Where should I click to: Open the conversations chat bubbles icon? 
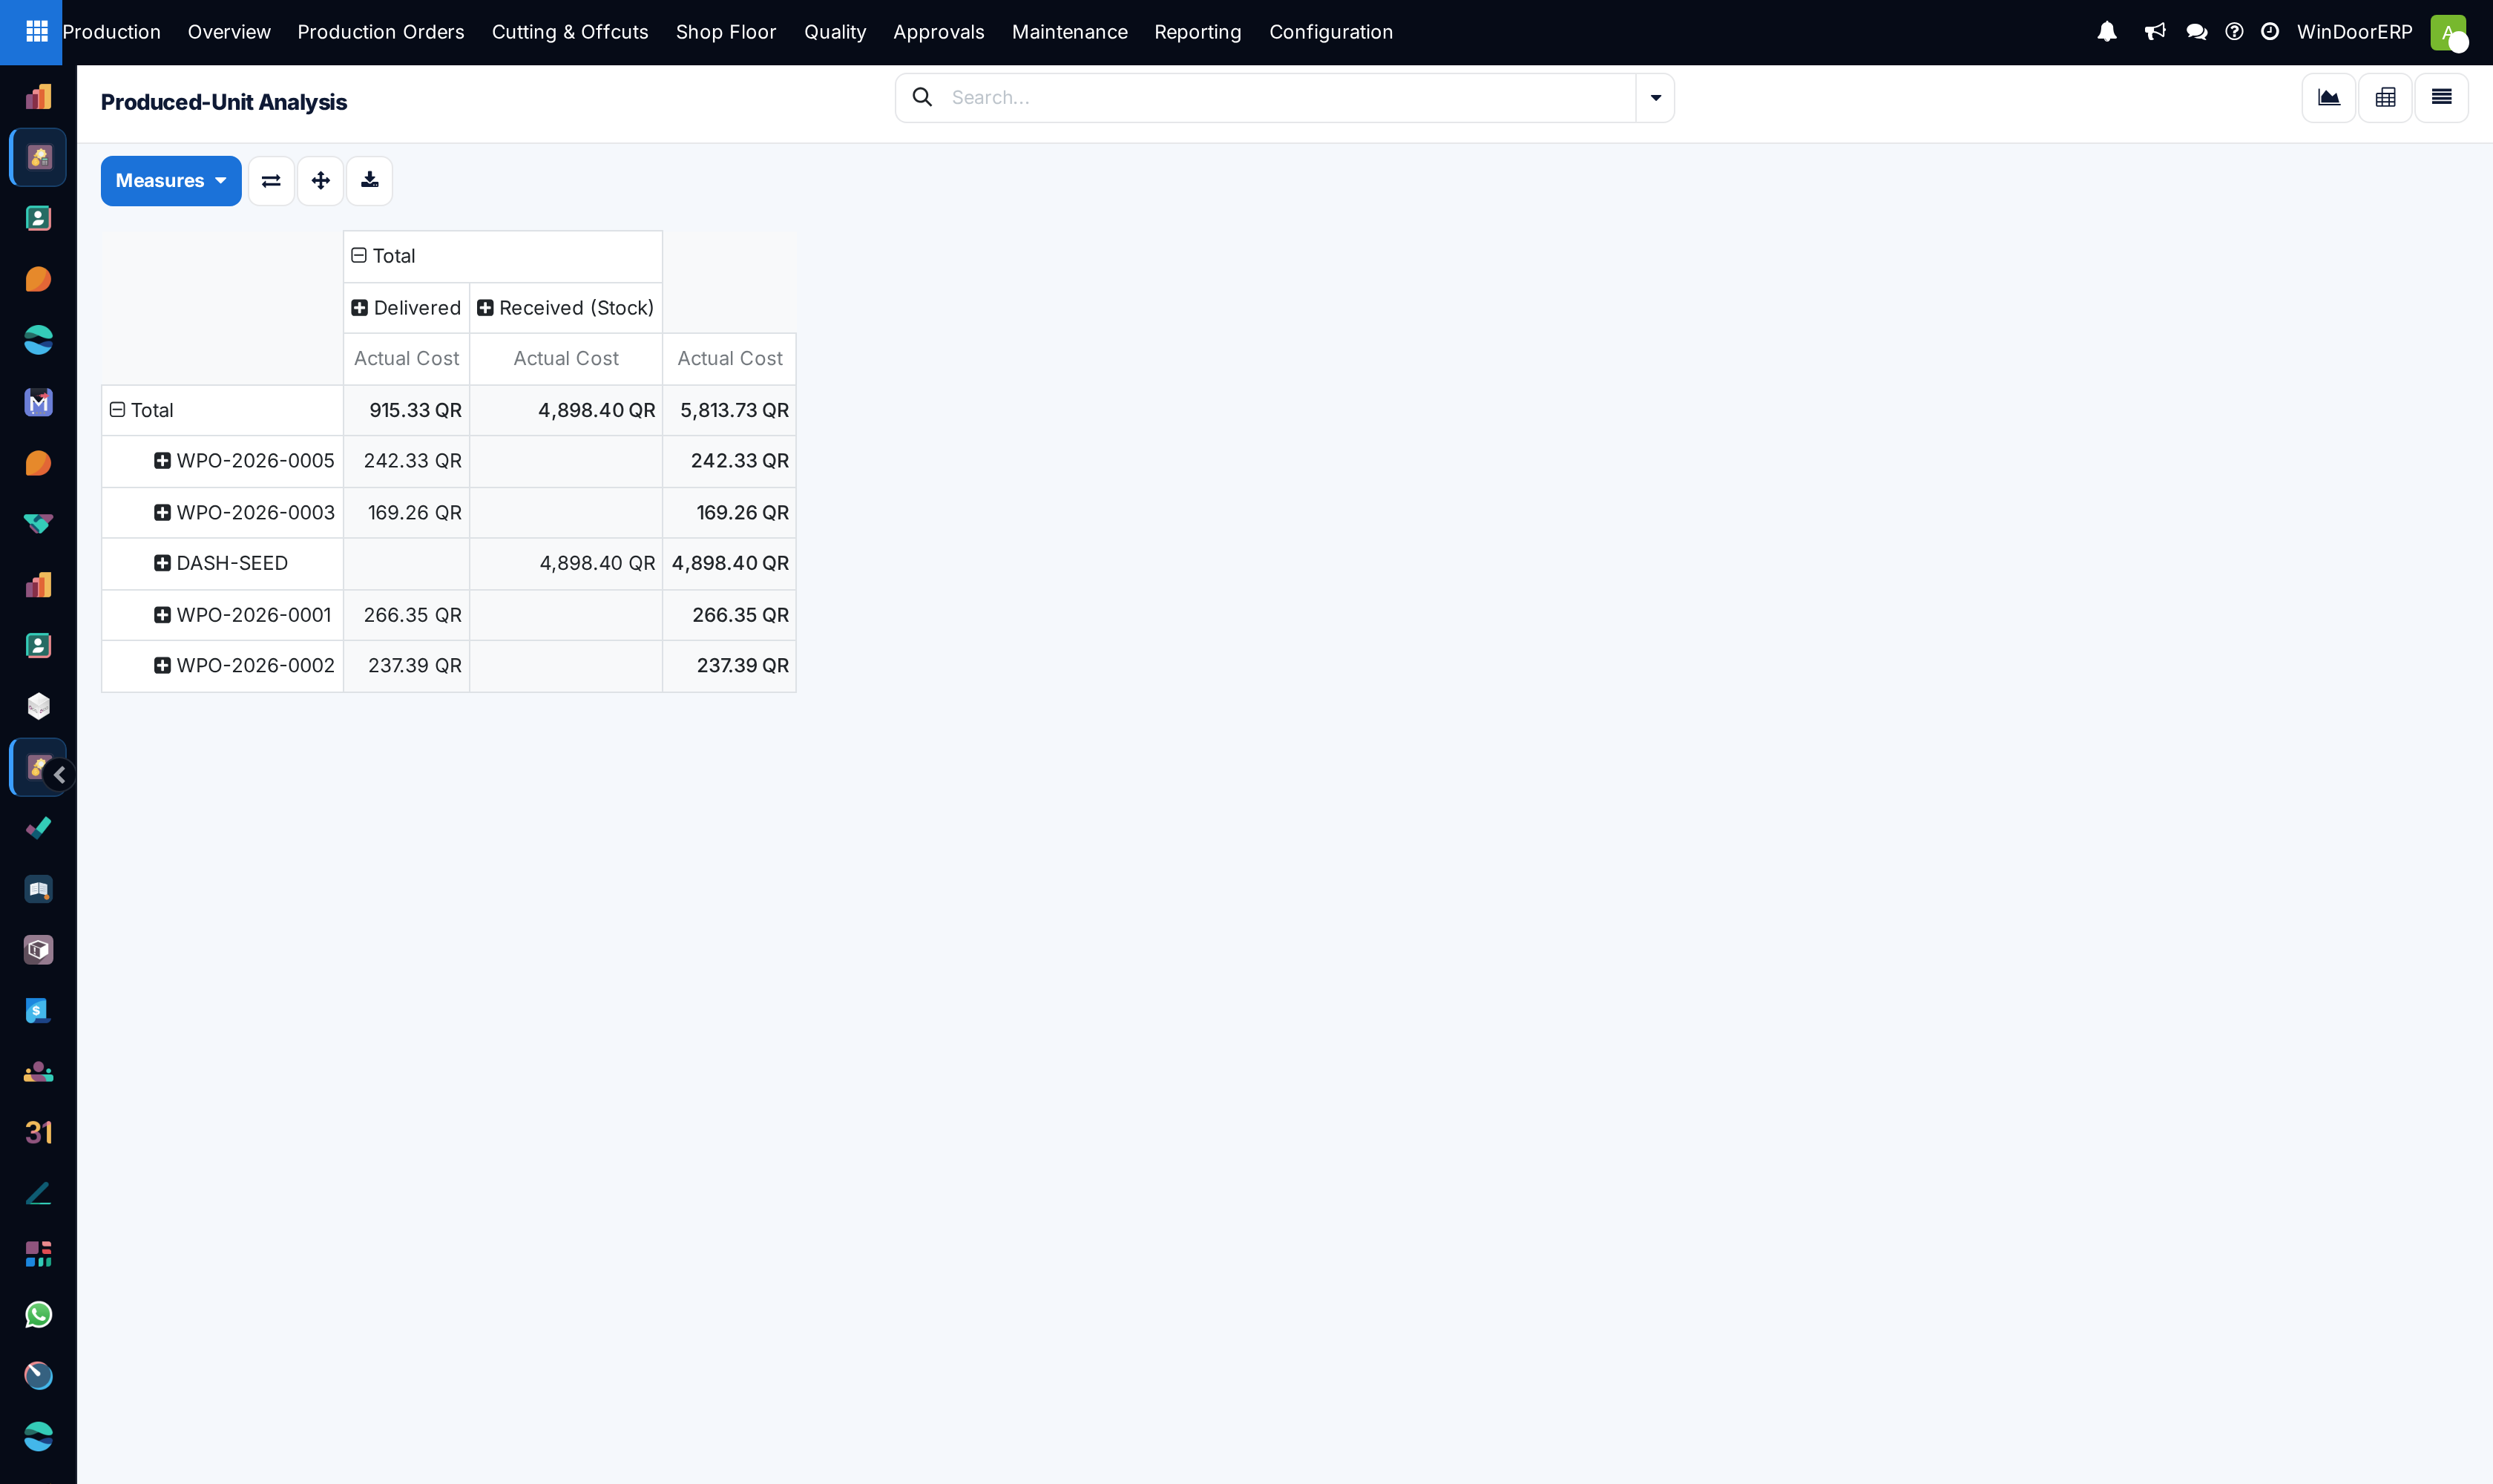click(2197, 32)
